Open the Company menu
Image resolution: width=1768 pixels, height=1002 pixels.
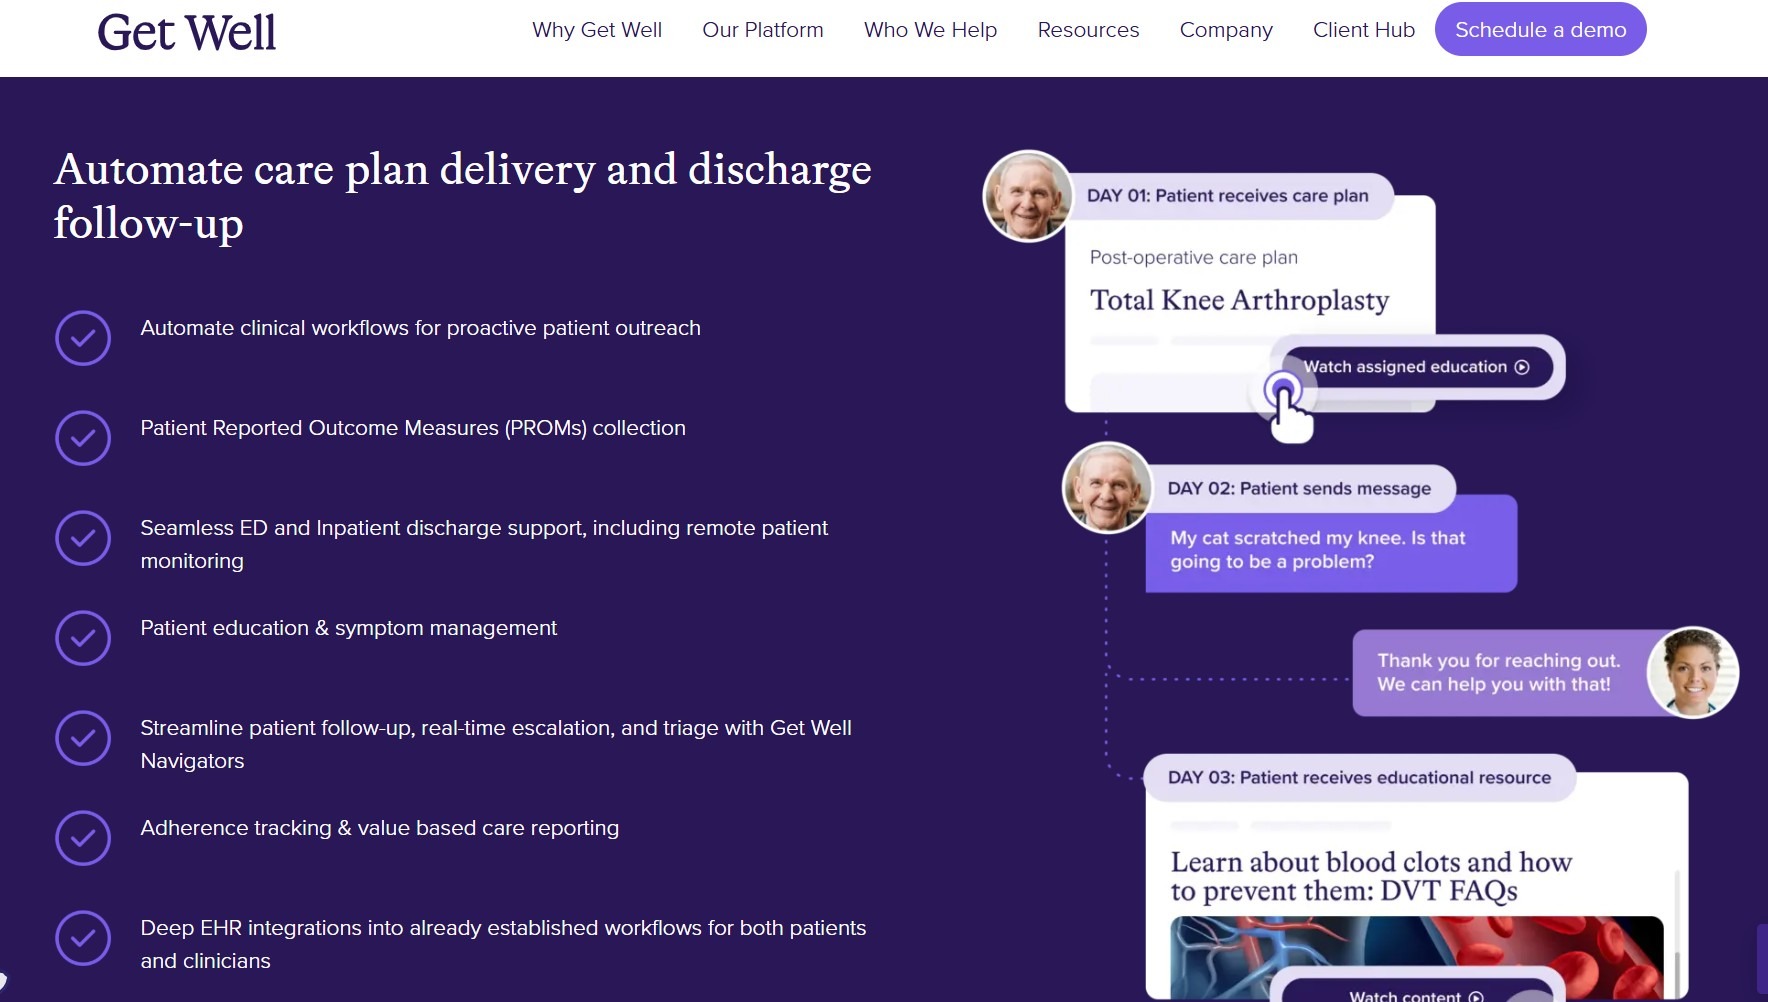coord(1226,30)
